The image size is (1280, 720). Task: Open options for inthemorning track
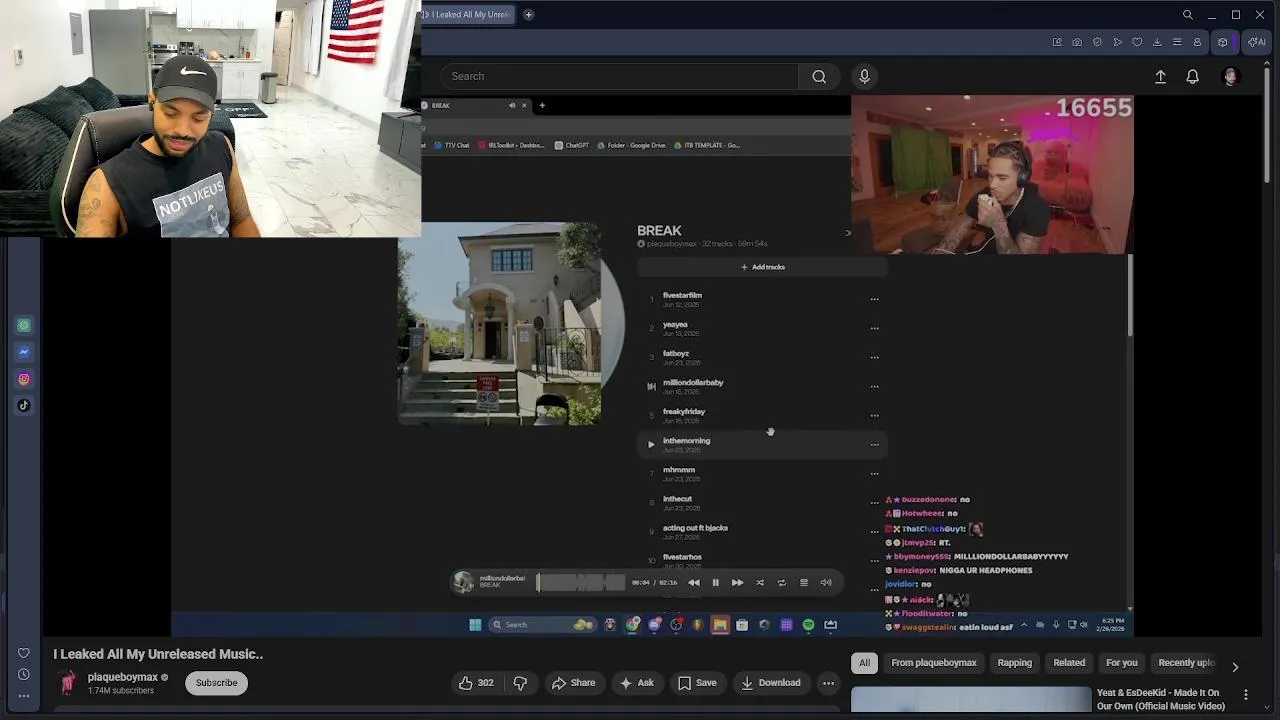pos(874,444)
